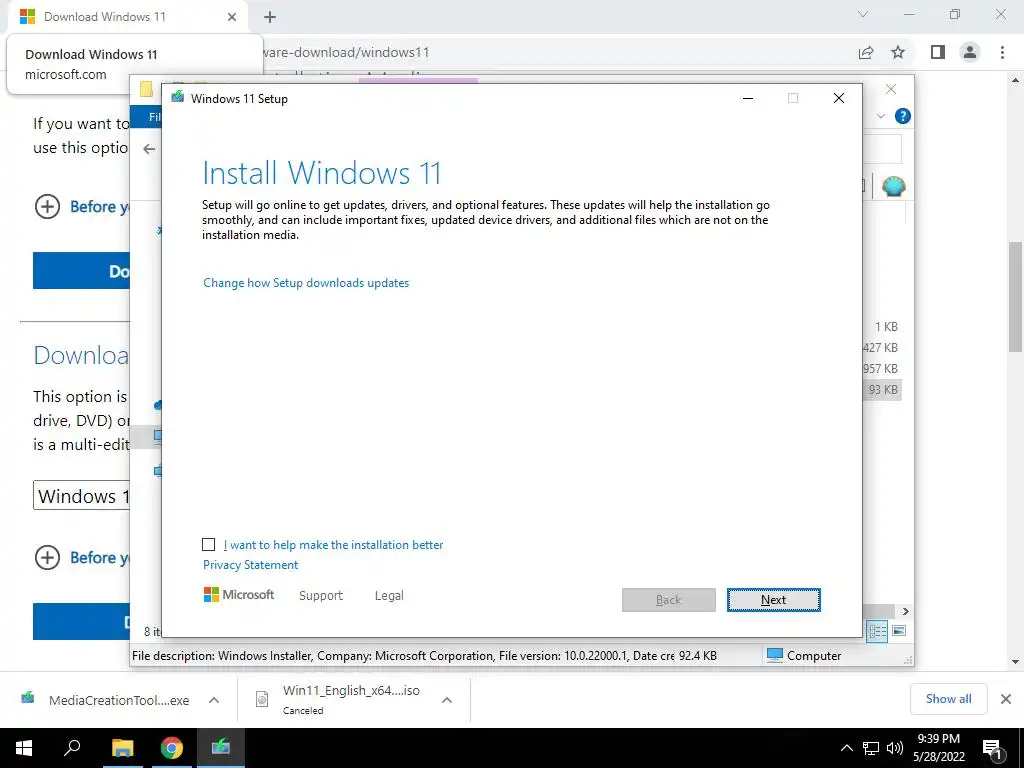Image resolution: width=1024 pixels, height=768 pixels.
Task: Click the back arrow in File Explorer
Action: pos(149,149)
